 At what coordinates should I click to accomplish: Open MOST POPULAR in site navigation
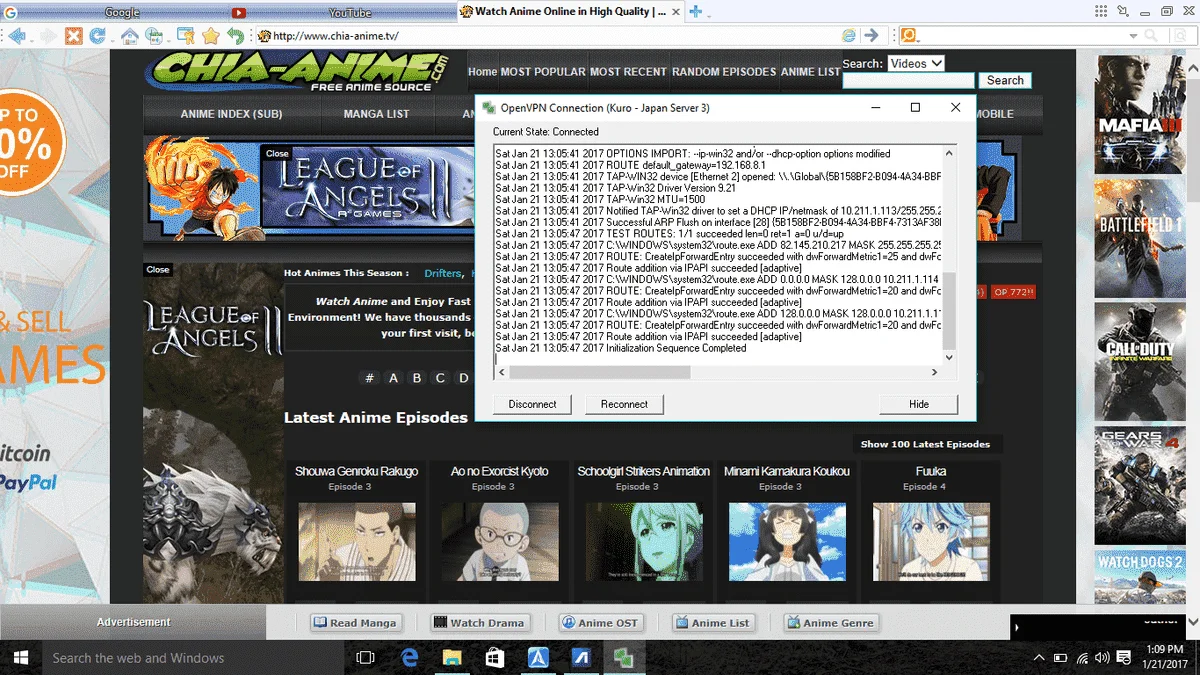tap(543, 72)
